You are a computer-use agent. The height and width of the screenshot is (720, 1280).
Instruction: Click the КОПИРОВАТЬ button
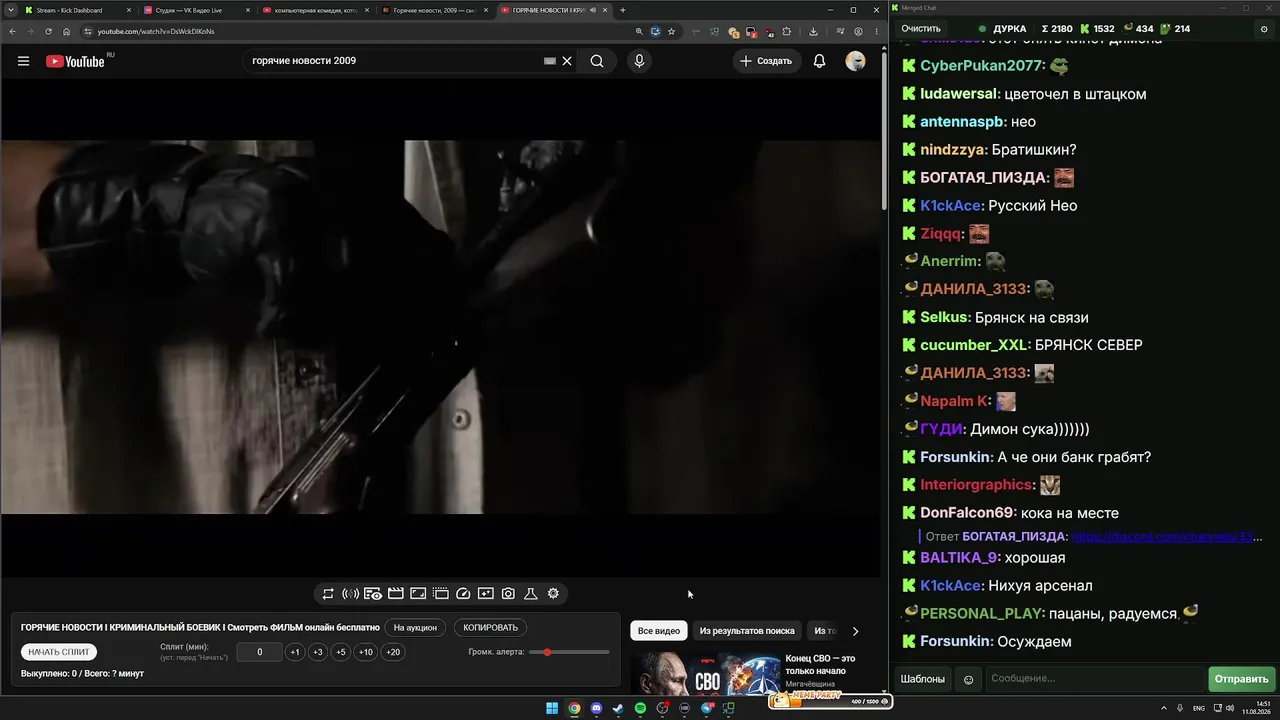491,628
